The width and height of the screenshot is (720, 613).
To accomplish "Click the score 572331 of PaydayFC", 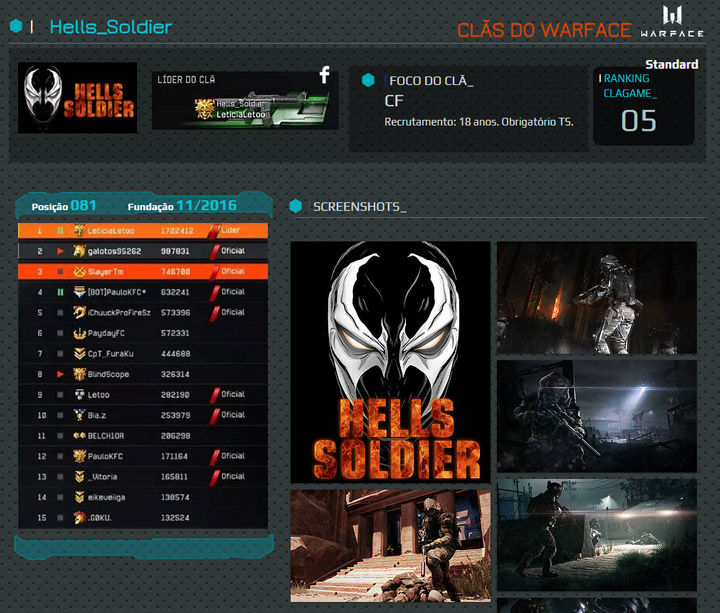I will coord(175,333).
